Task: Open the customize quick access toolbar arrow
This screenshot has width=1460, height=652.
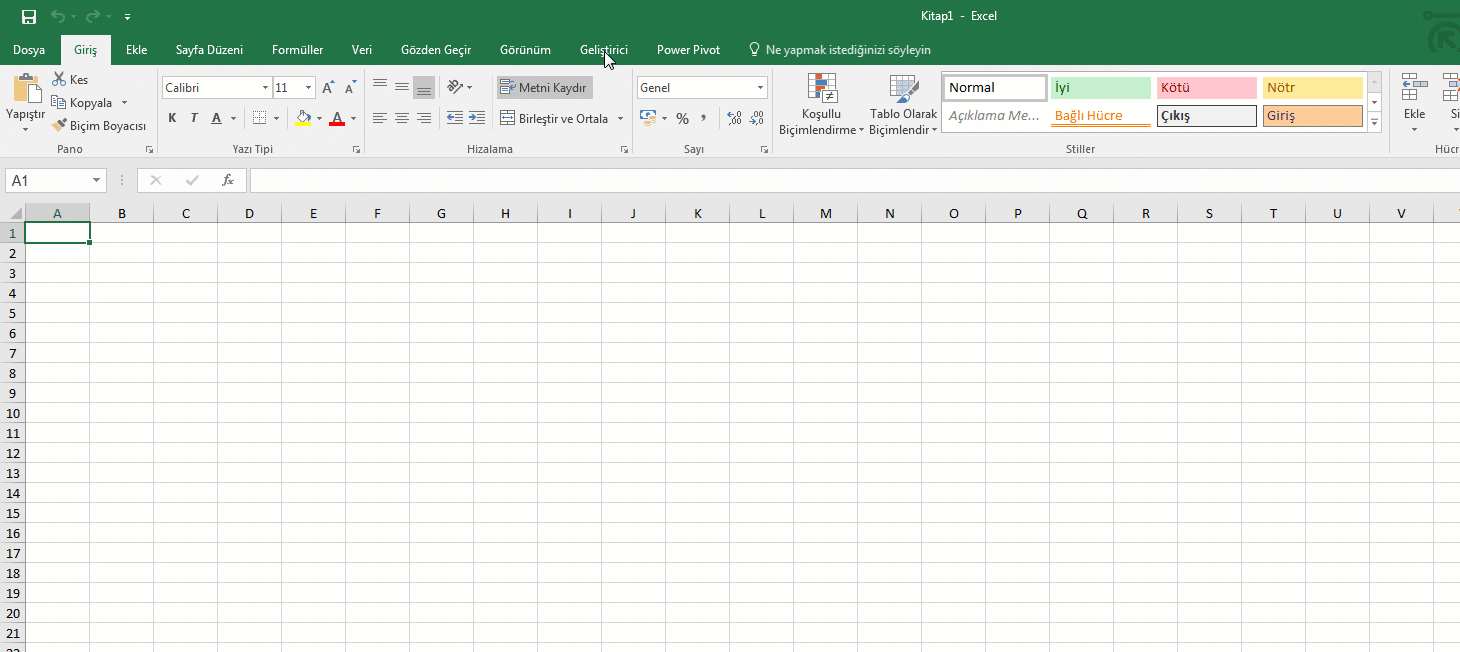Action: coord(127,17)
